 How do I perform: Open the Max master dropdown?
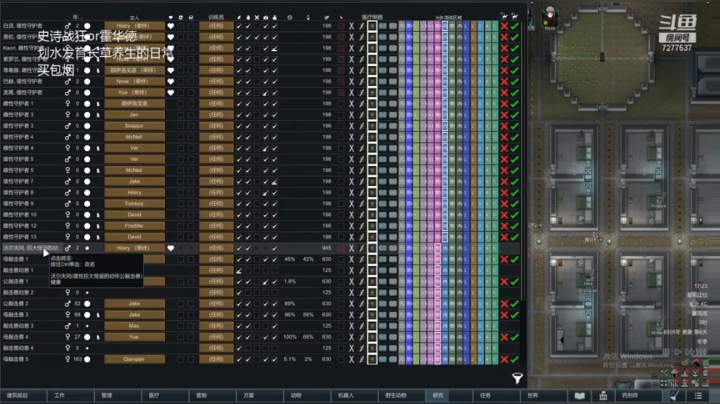(x=134, y=326)
